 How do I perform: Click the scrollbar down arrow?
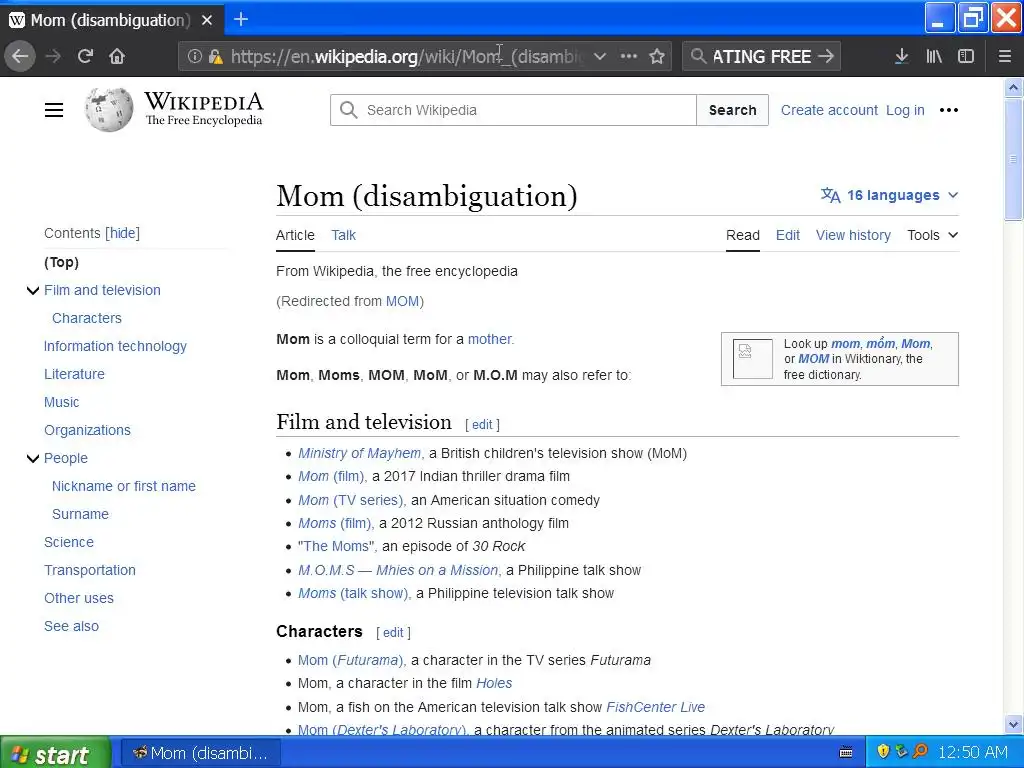tap(1014, 724)
